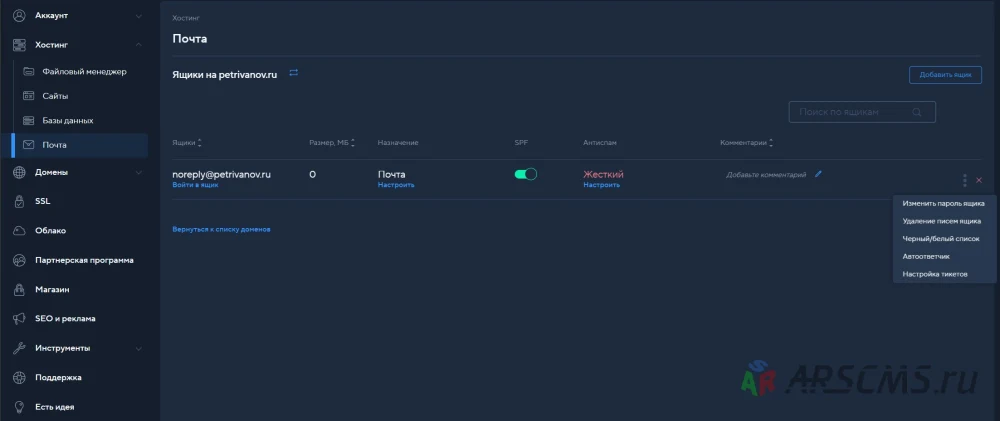Screen dimensions: 1000x421
Task: Click the Партнерская программа icon
Action: pos(19,260)
